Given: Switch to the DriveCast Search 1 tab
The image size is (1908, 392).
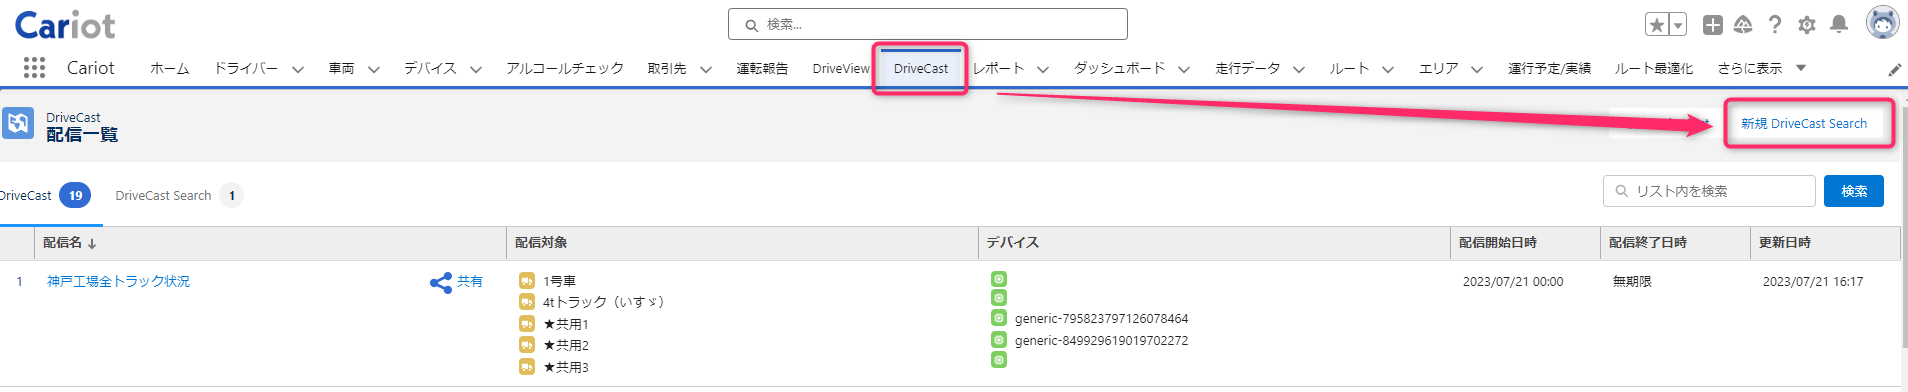Looking at the screenshot, I should [179, 195].
